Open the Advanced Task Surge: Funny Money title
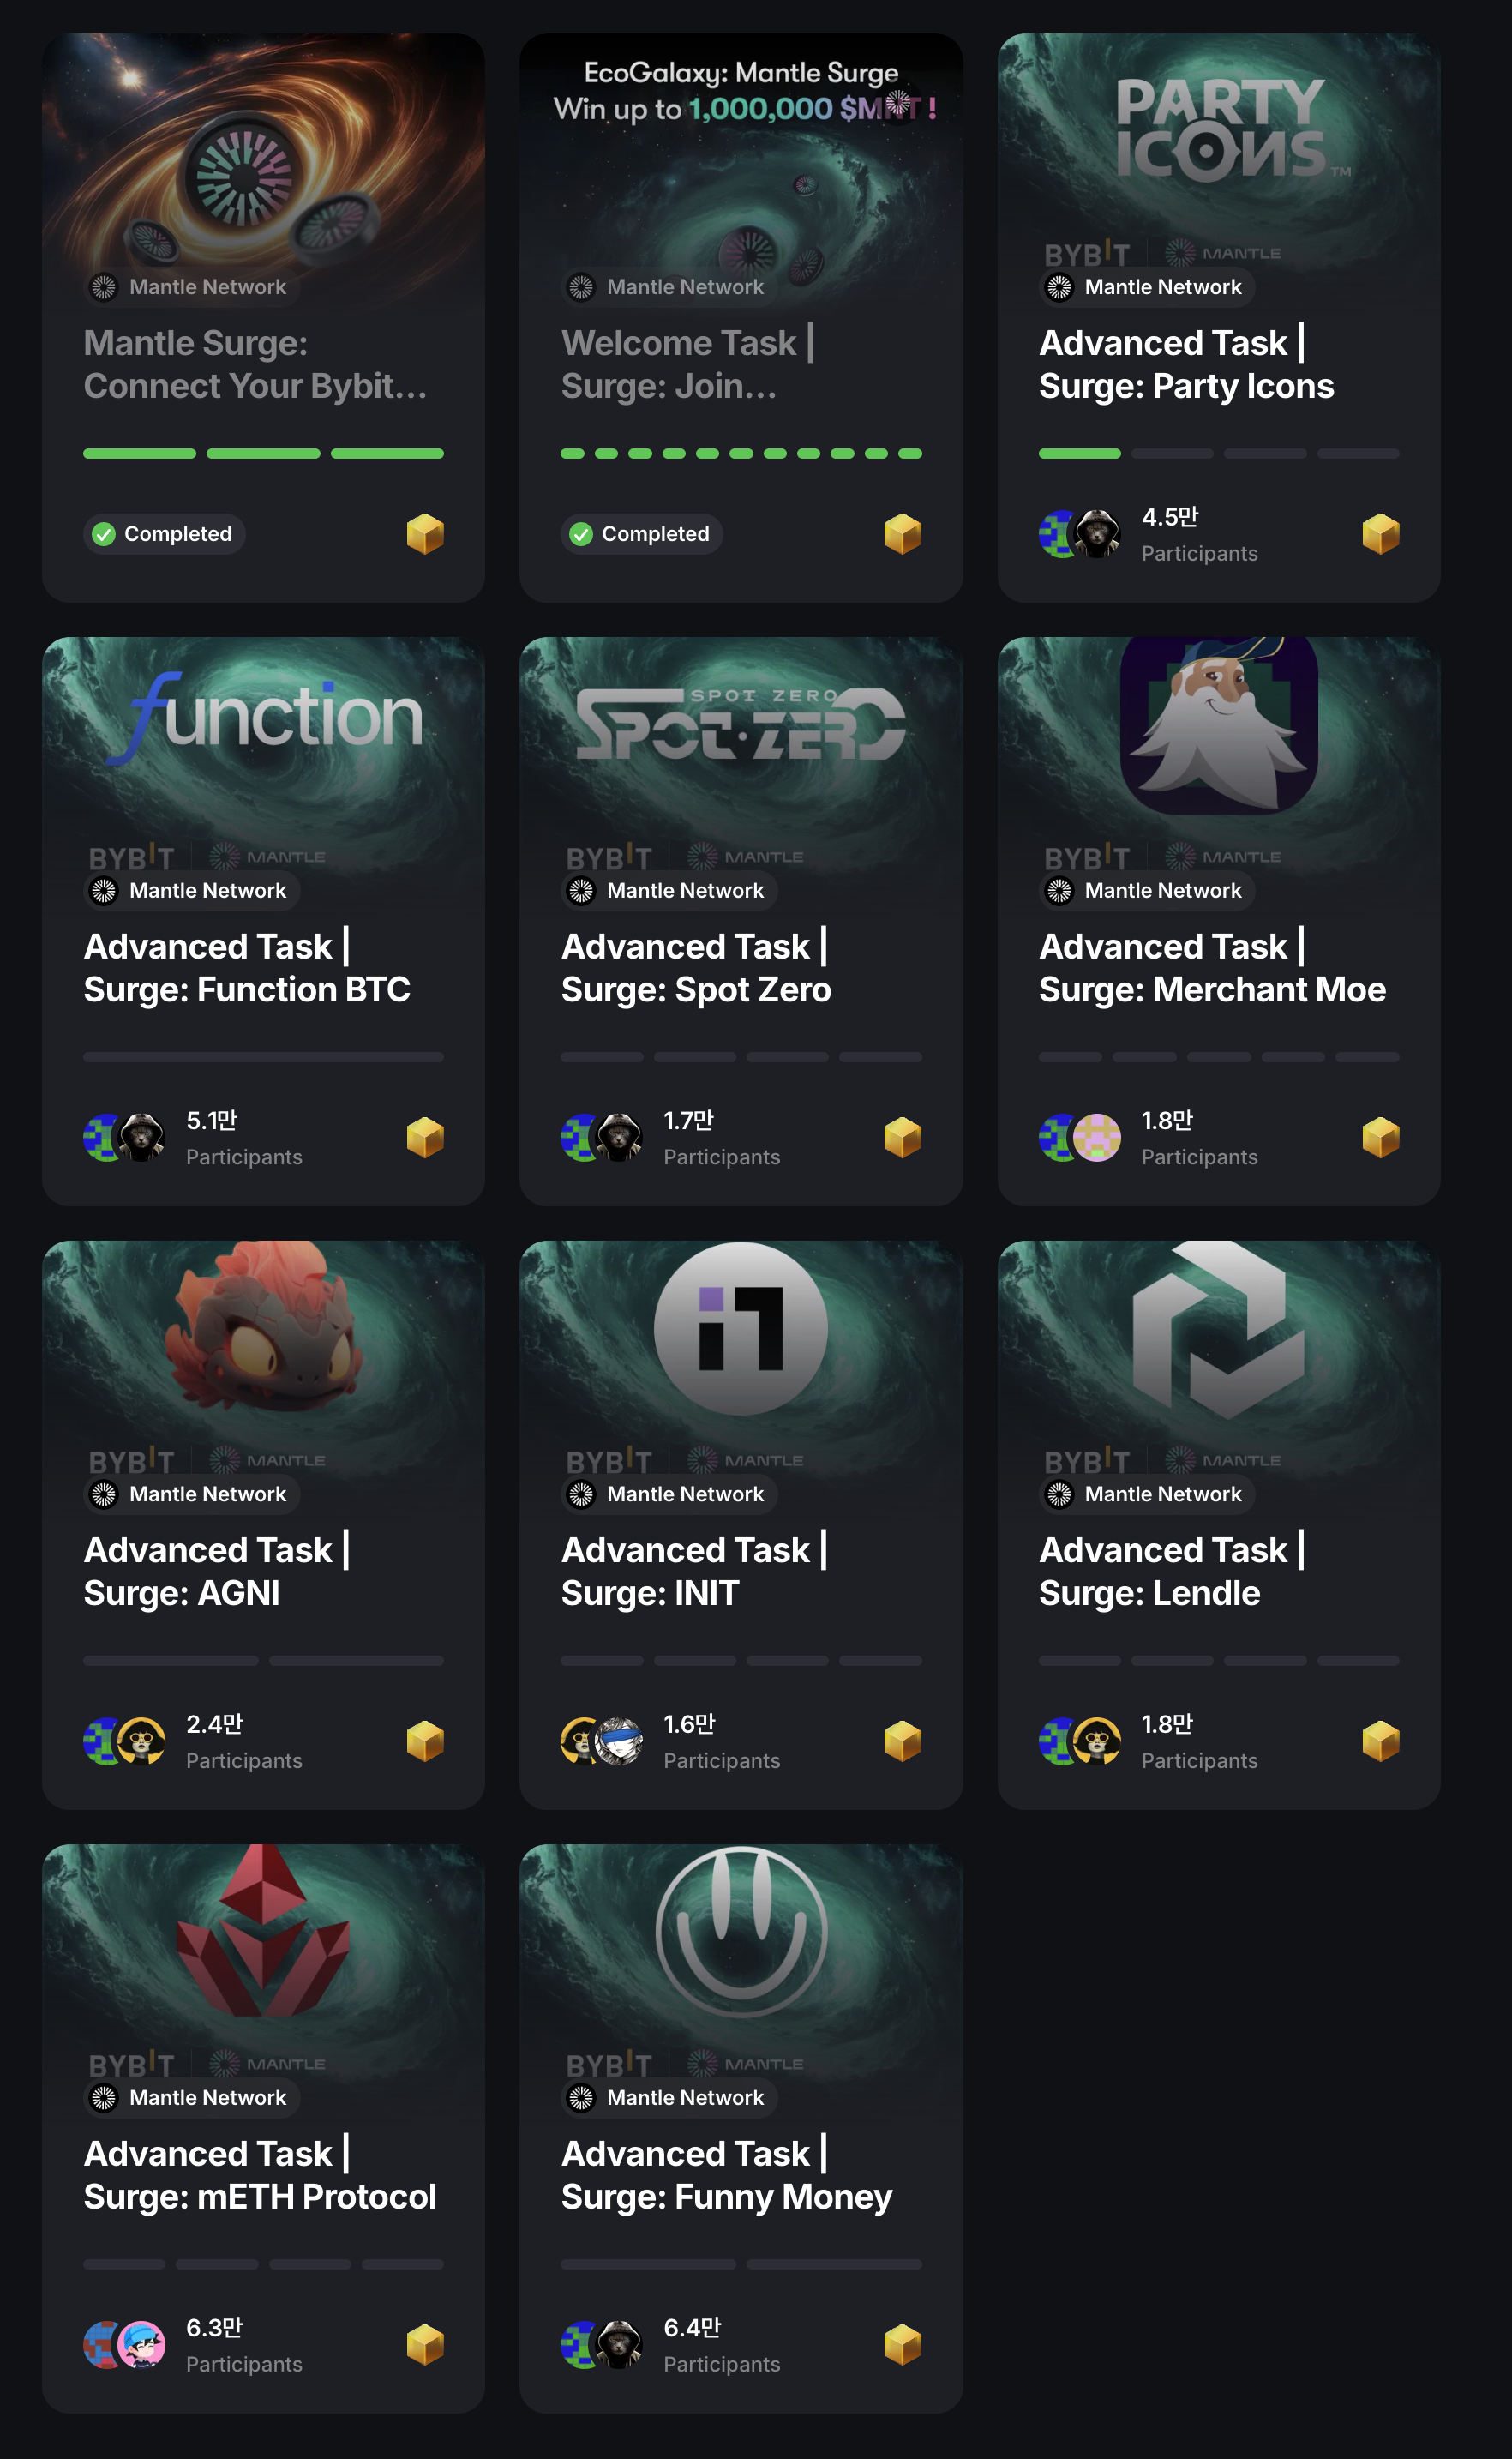 click(x=727, y=2174)
